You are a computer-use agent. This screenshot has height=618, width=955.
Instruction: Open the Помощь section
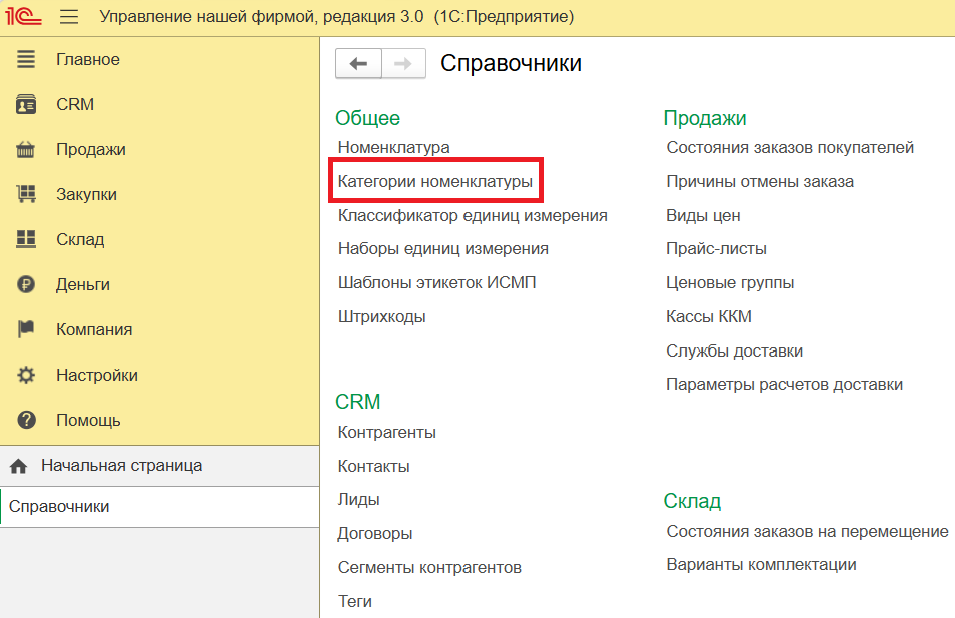pos(88,420)
